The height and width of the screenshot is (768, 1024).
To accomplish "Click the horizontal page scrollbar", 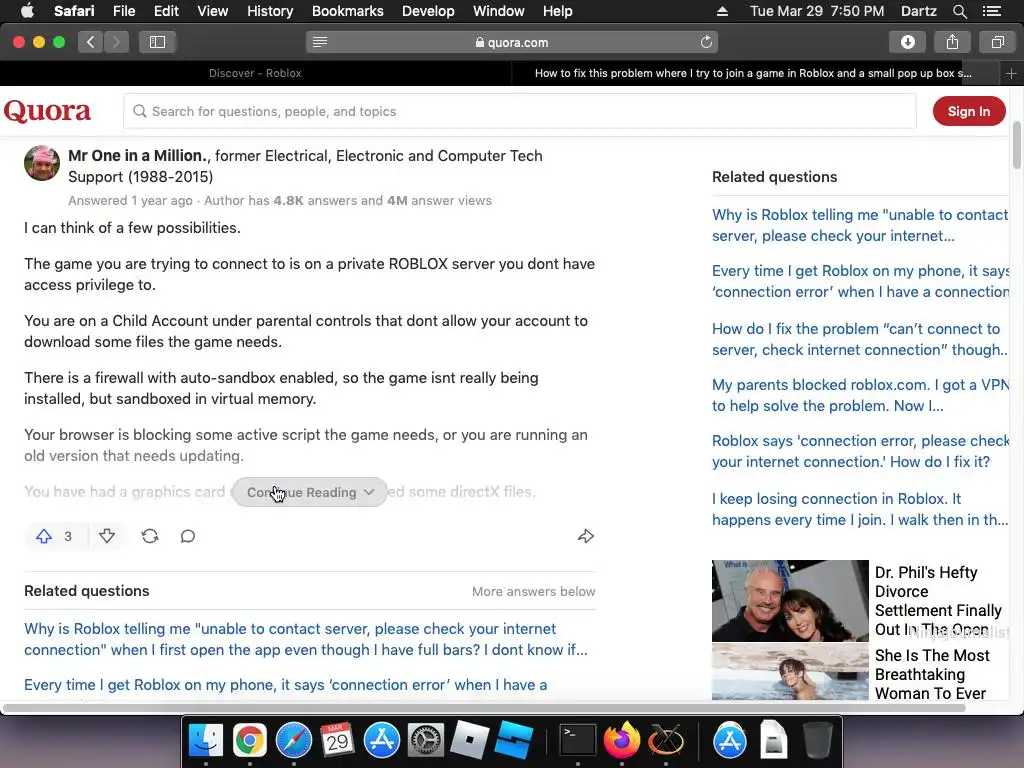I will click(x=484, y=708).
